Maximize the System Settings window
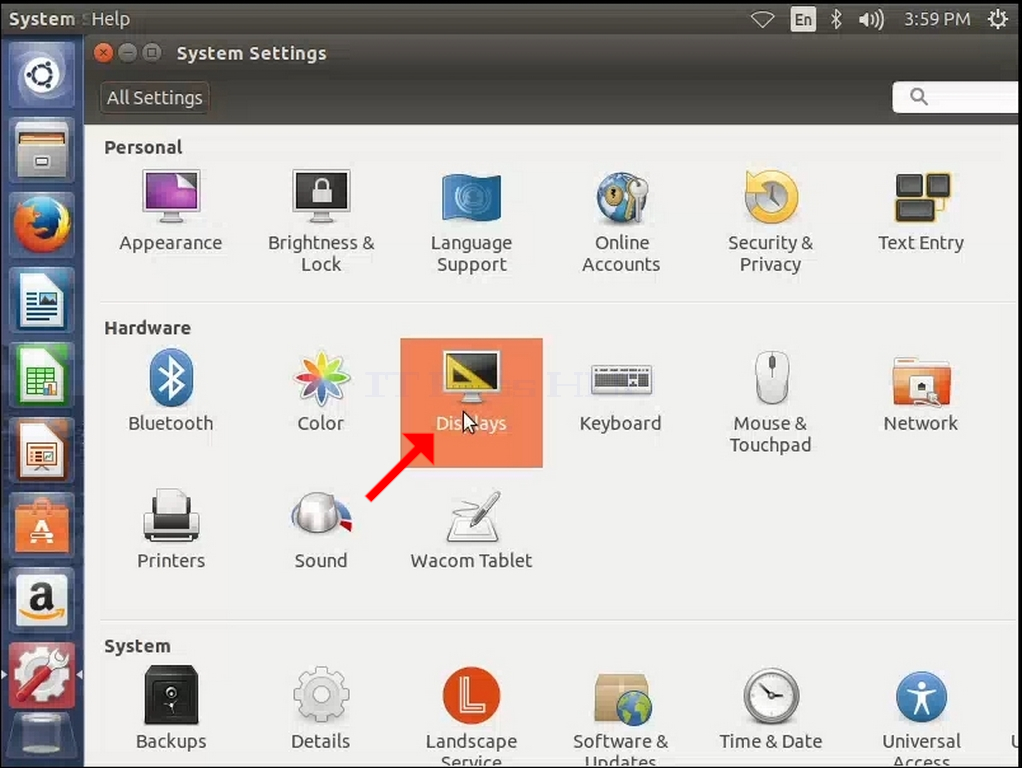The height and width of the screenshot is (768, 1022). [x=152, y=52]
